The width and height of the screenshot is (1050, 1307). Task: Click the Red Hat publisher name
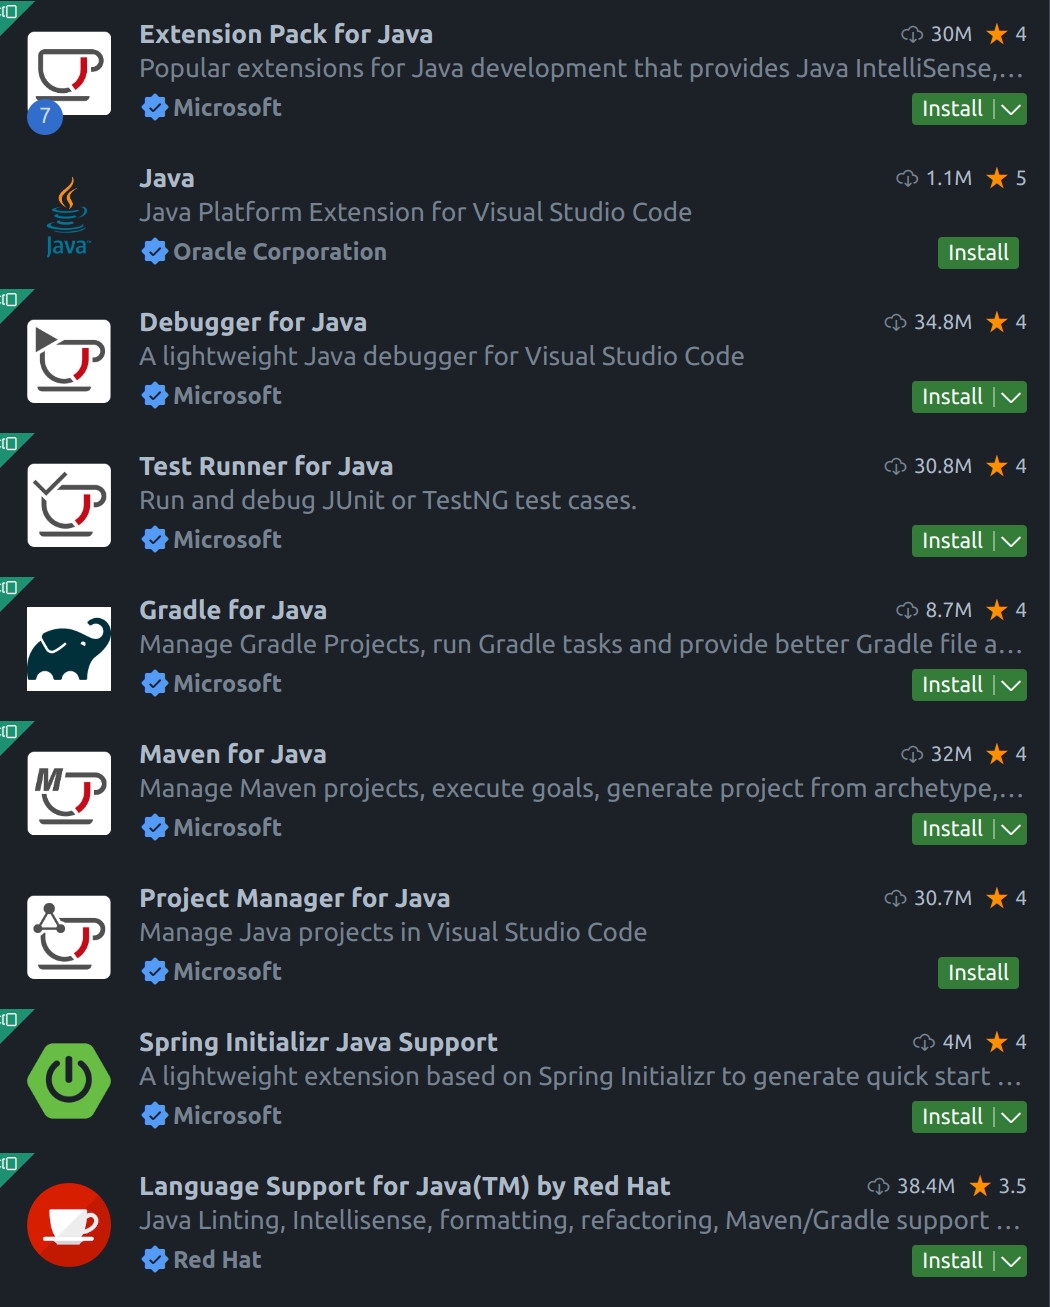[217, 1260]
